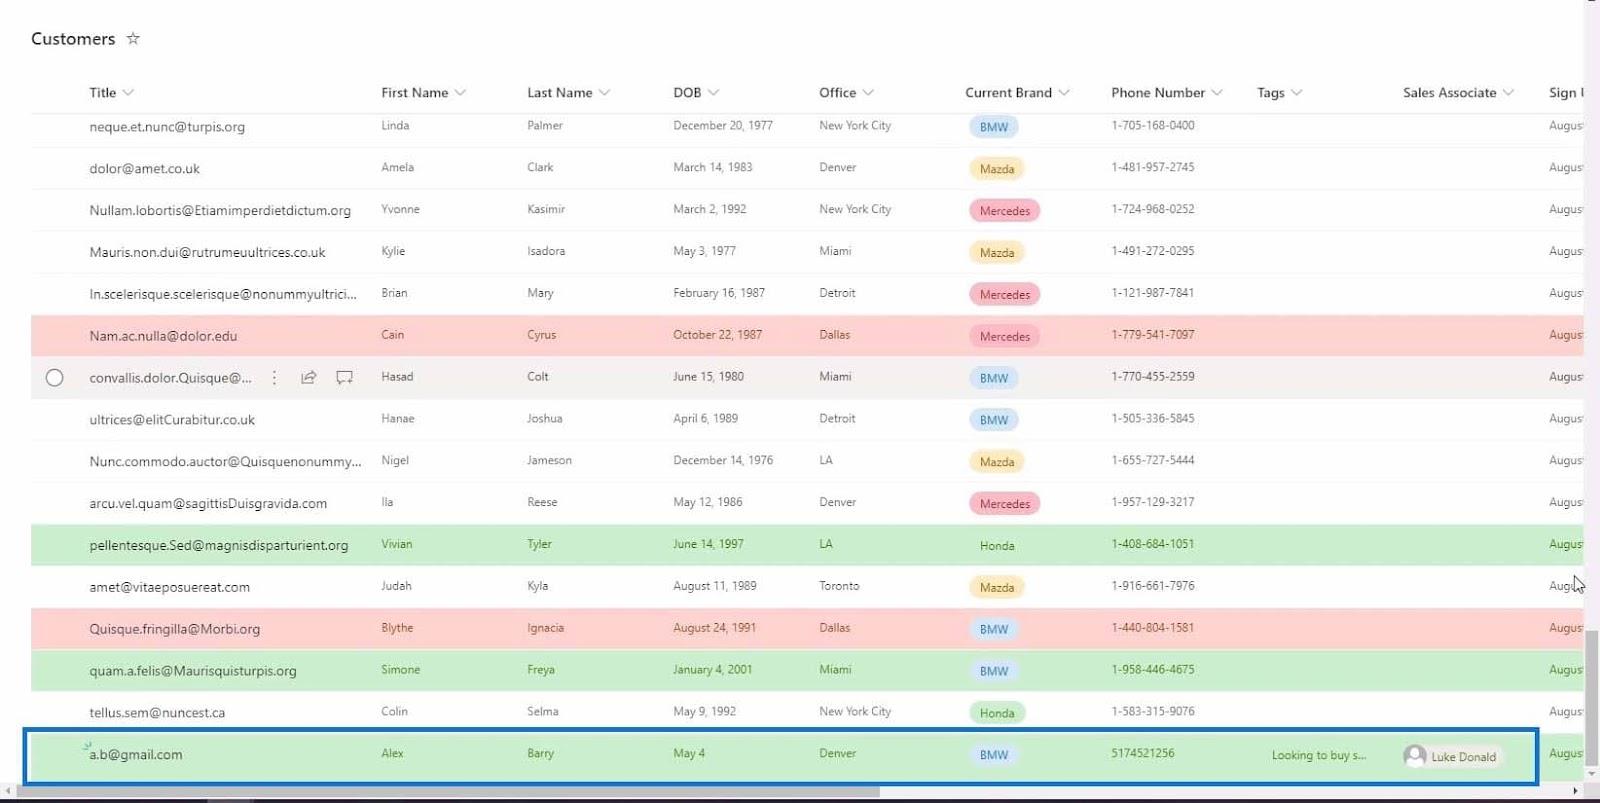Viewport: 1600px width, 803px height.
Task: Open the dolor@amet.co.uk item
Action: (x=144, y=169)
